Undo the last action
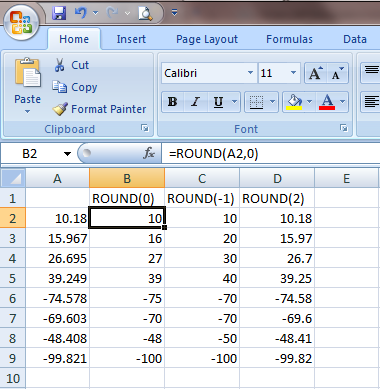Image resolution: width=380 pixels, height=389 pixels. coord(81,13)
